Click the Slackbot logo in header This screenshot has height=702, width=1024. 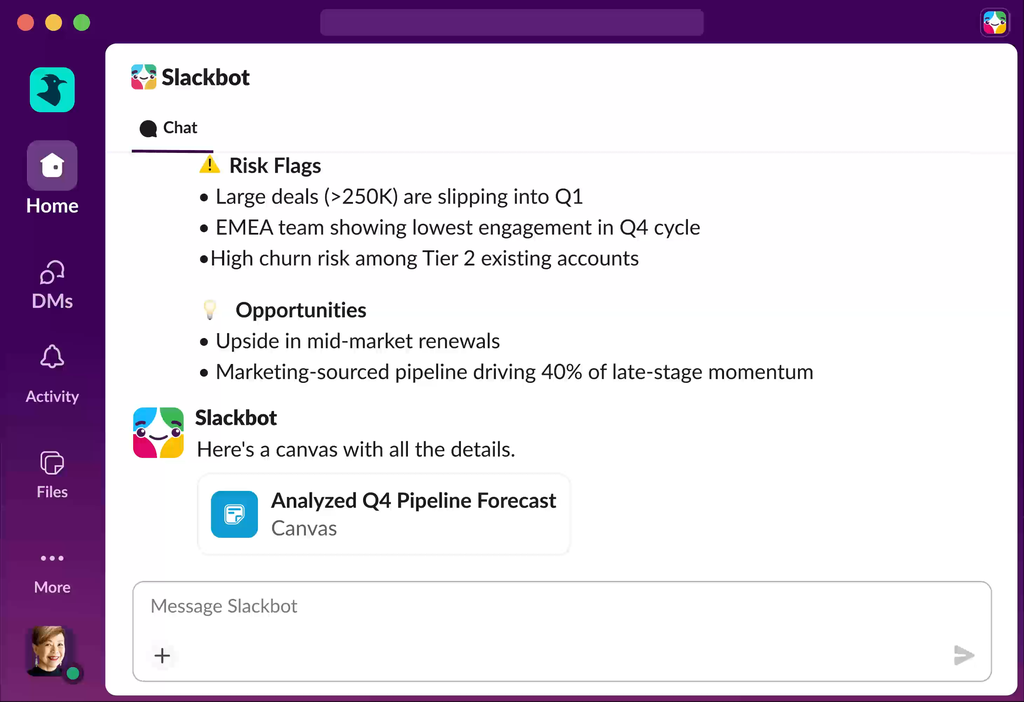[x=144, y=77]
